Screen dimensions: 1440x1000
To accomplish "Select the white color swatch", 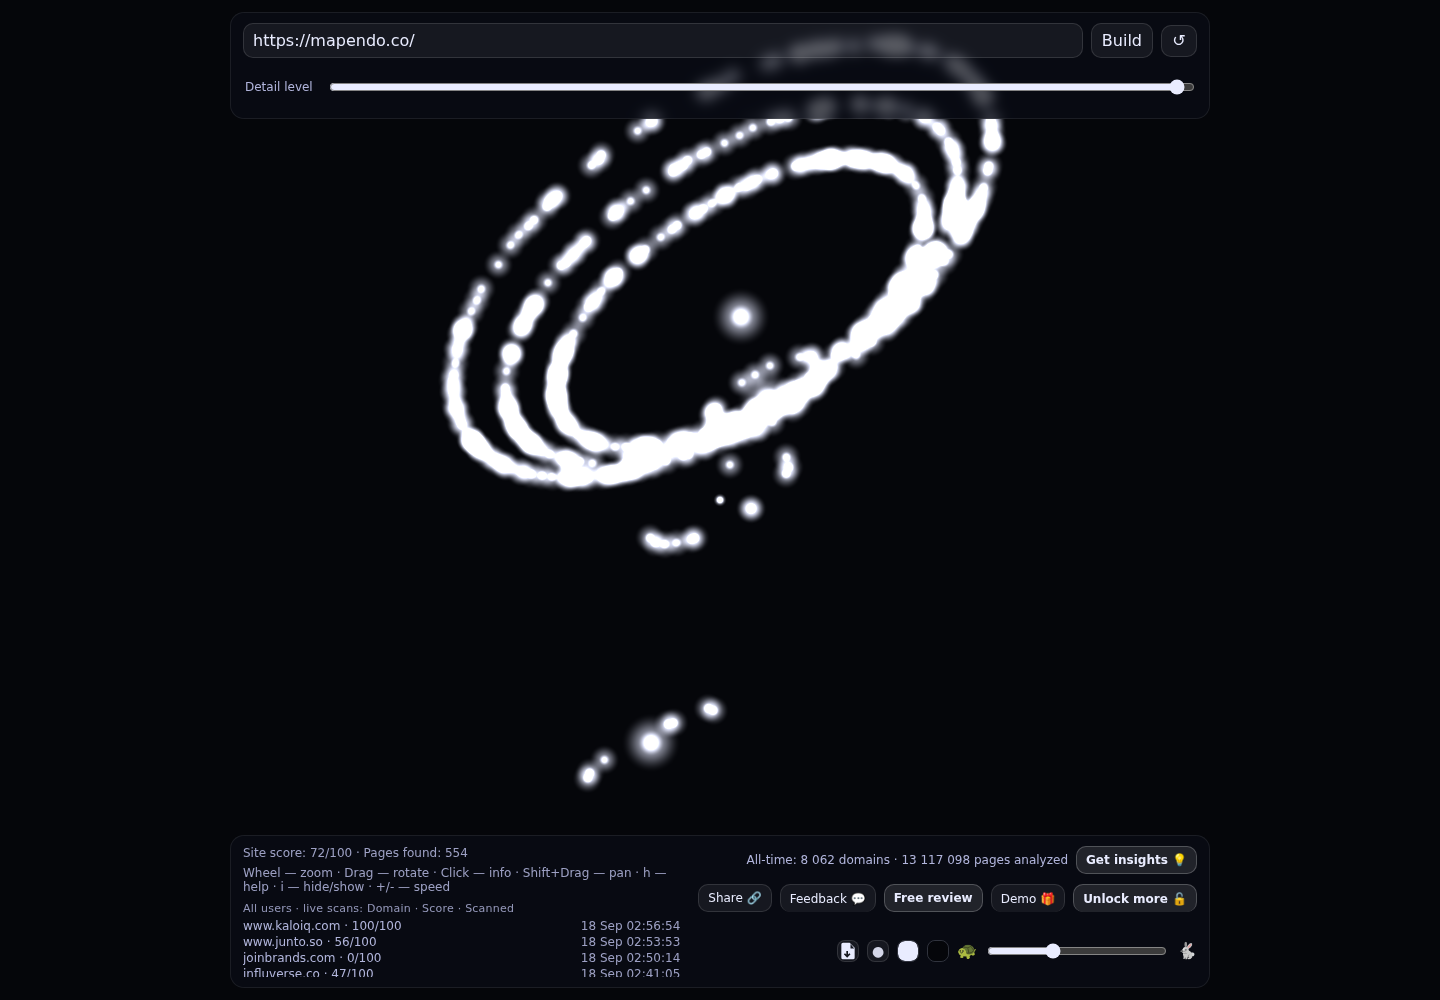I will coord(908,951).
